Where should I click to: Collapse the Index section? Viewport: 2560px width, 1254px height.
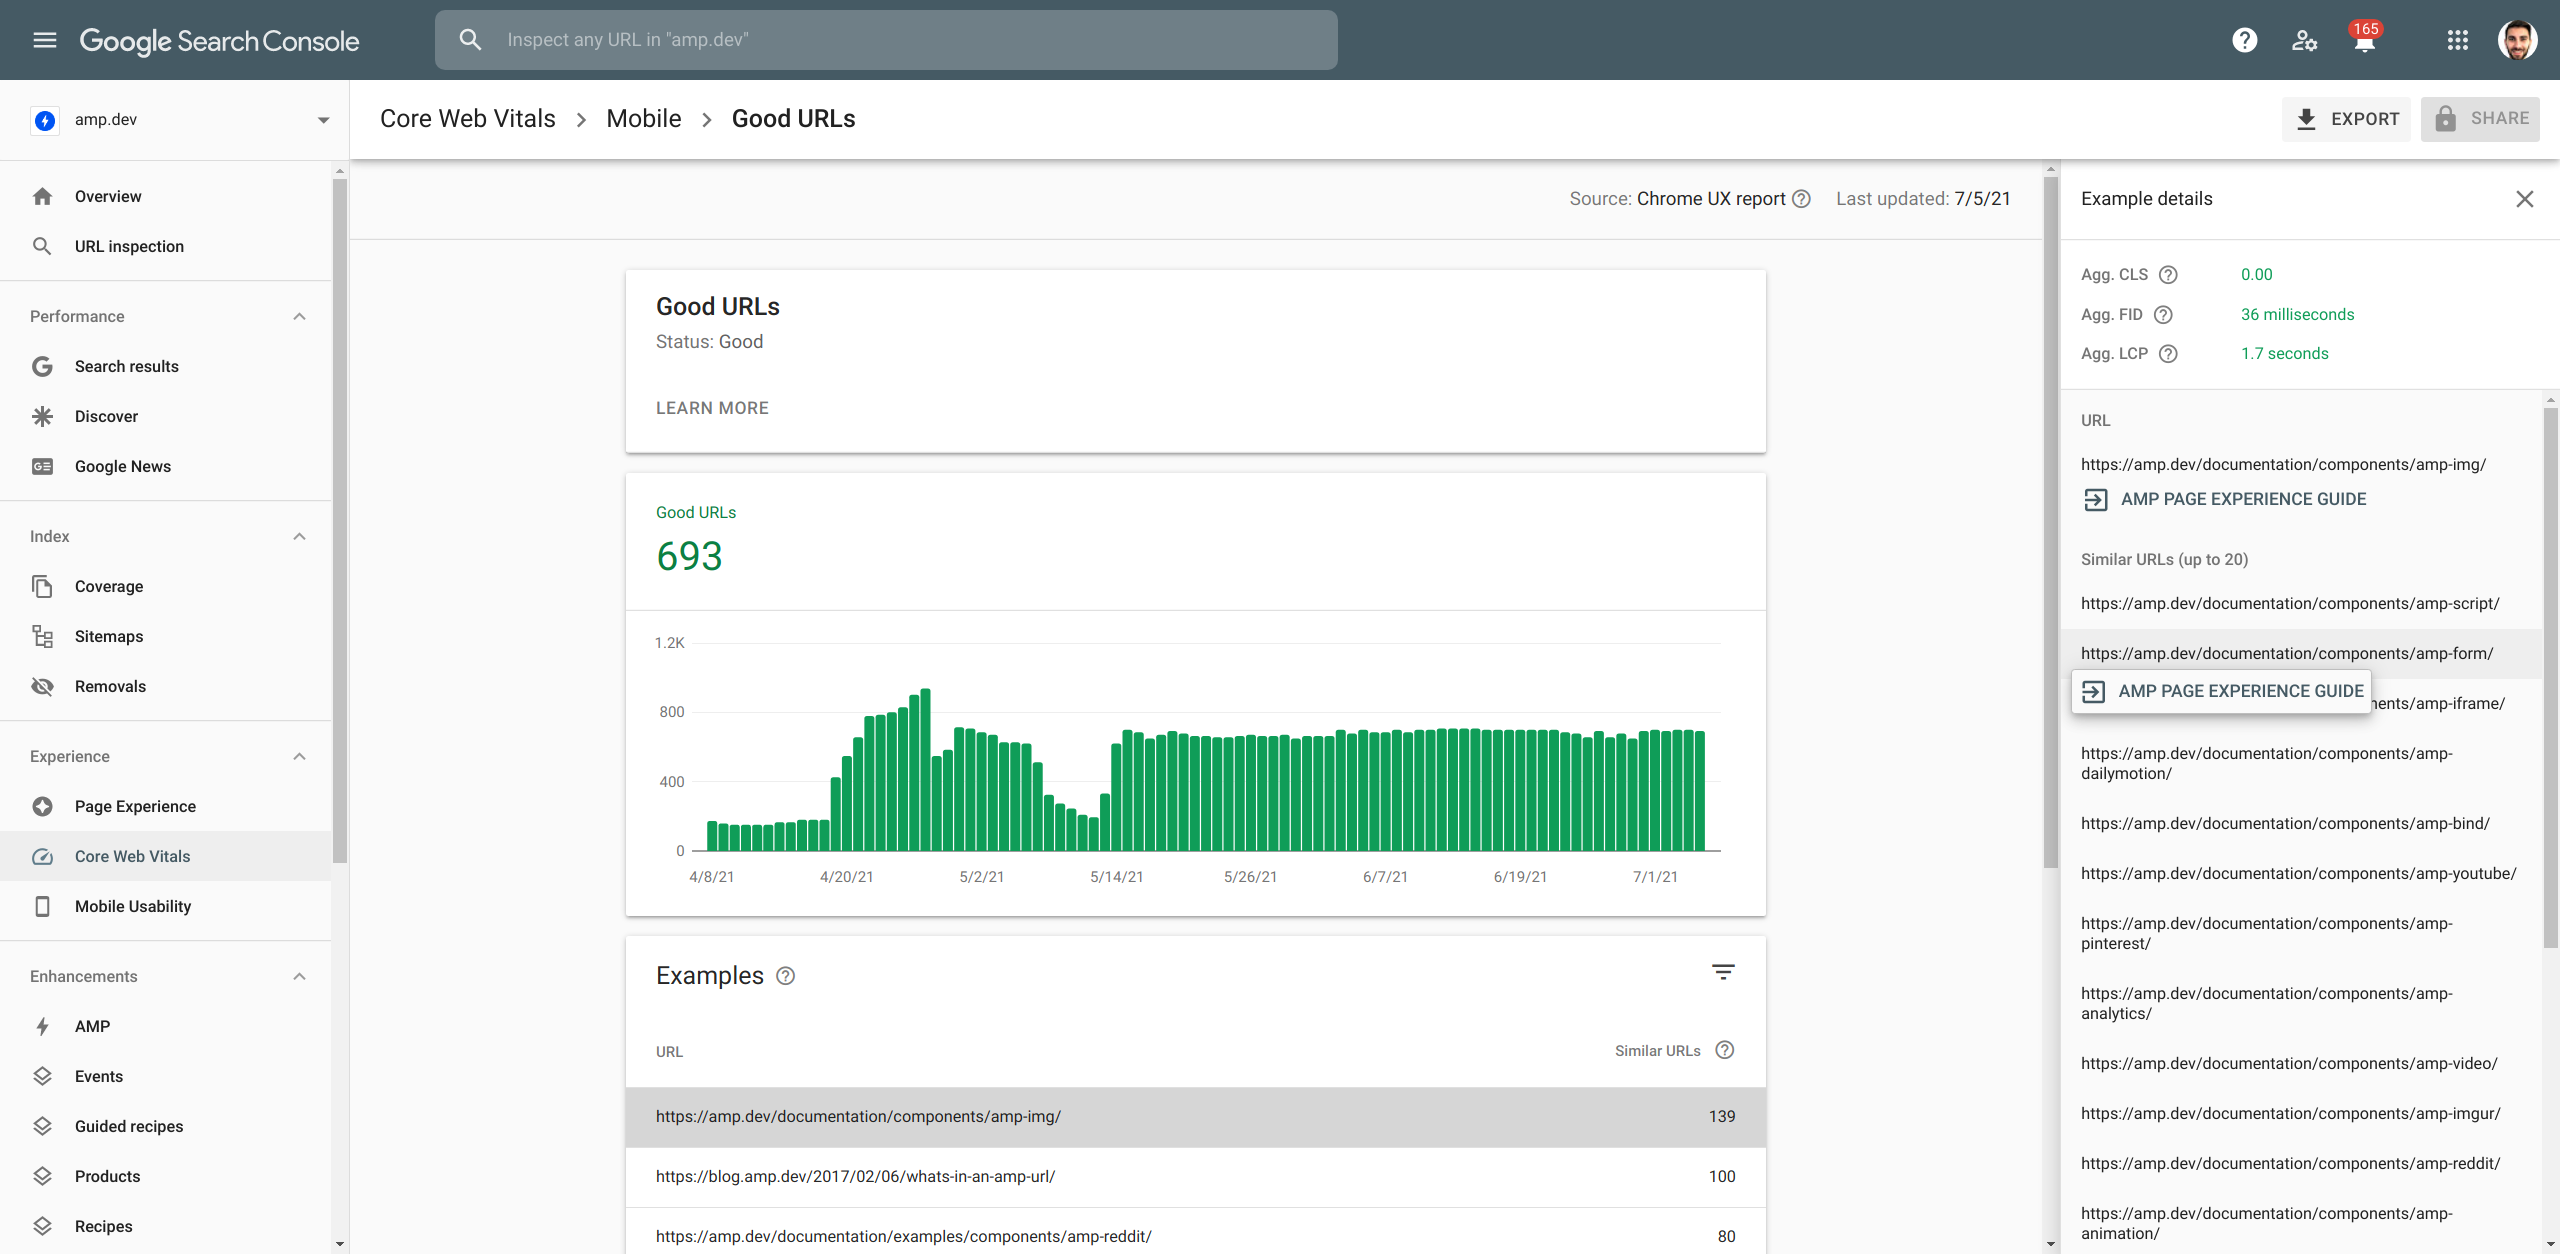pos(299,536)
